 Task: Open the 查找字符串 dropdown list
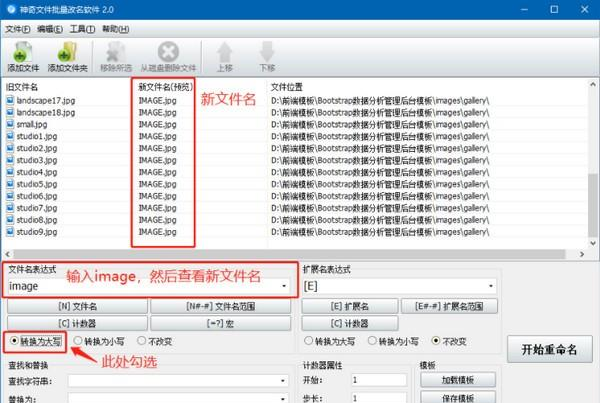pos(286,381)
